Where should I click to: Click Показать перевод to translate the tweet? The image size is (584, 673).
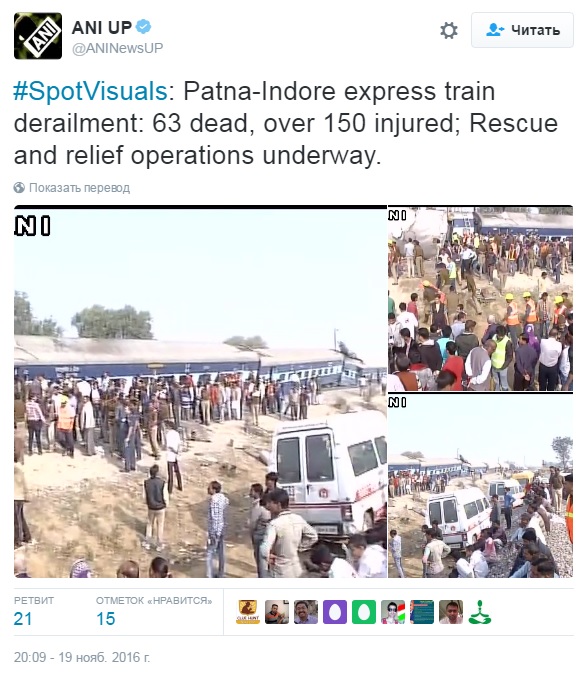79,188
